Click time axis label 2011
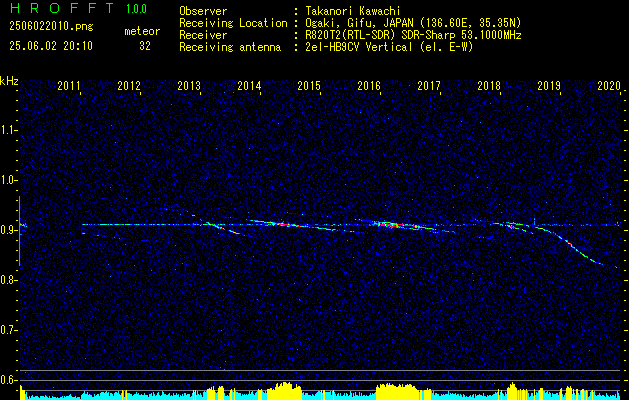The image size is (629, 400). (69, 85)
